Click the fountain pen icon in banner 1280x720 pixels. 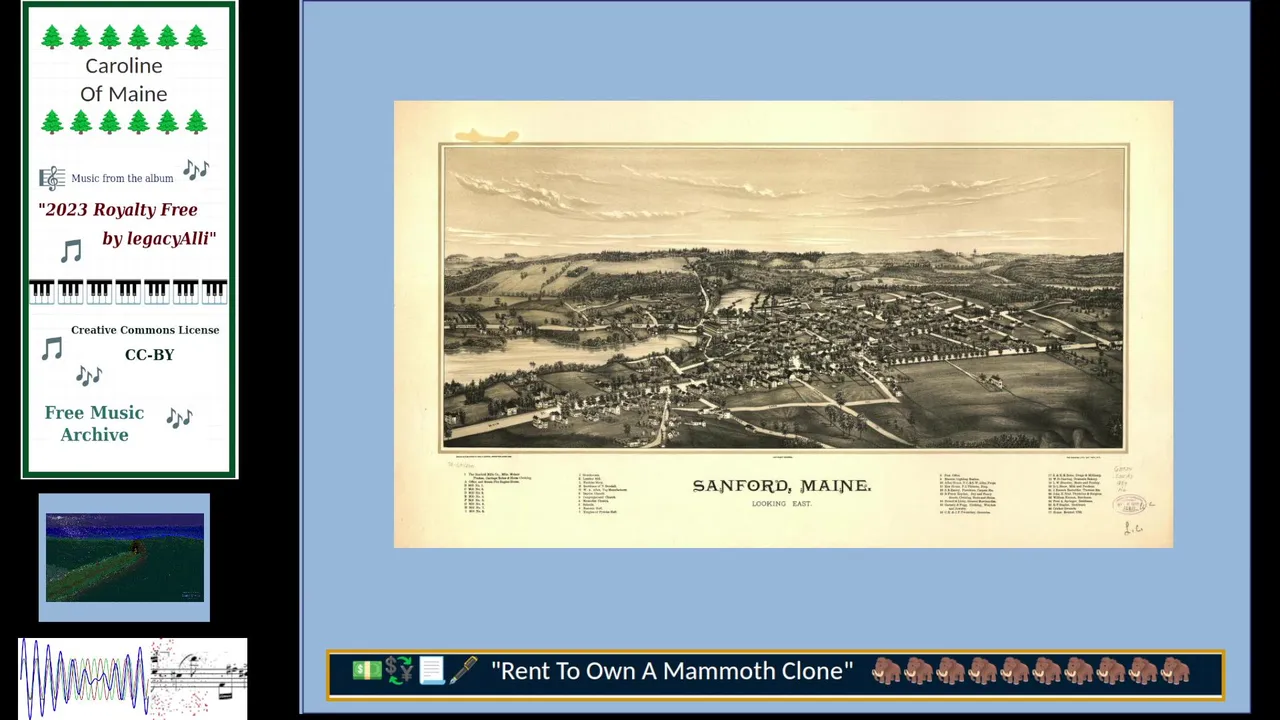tap(463, 671)
